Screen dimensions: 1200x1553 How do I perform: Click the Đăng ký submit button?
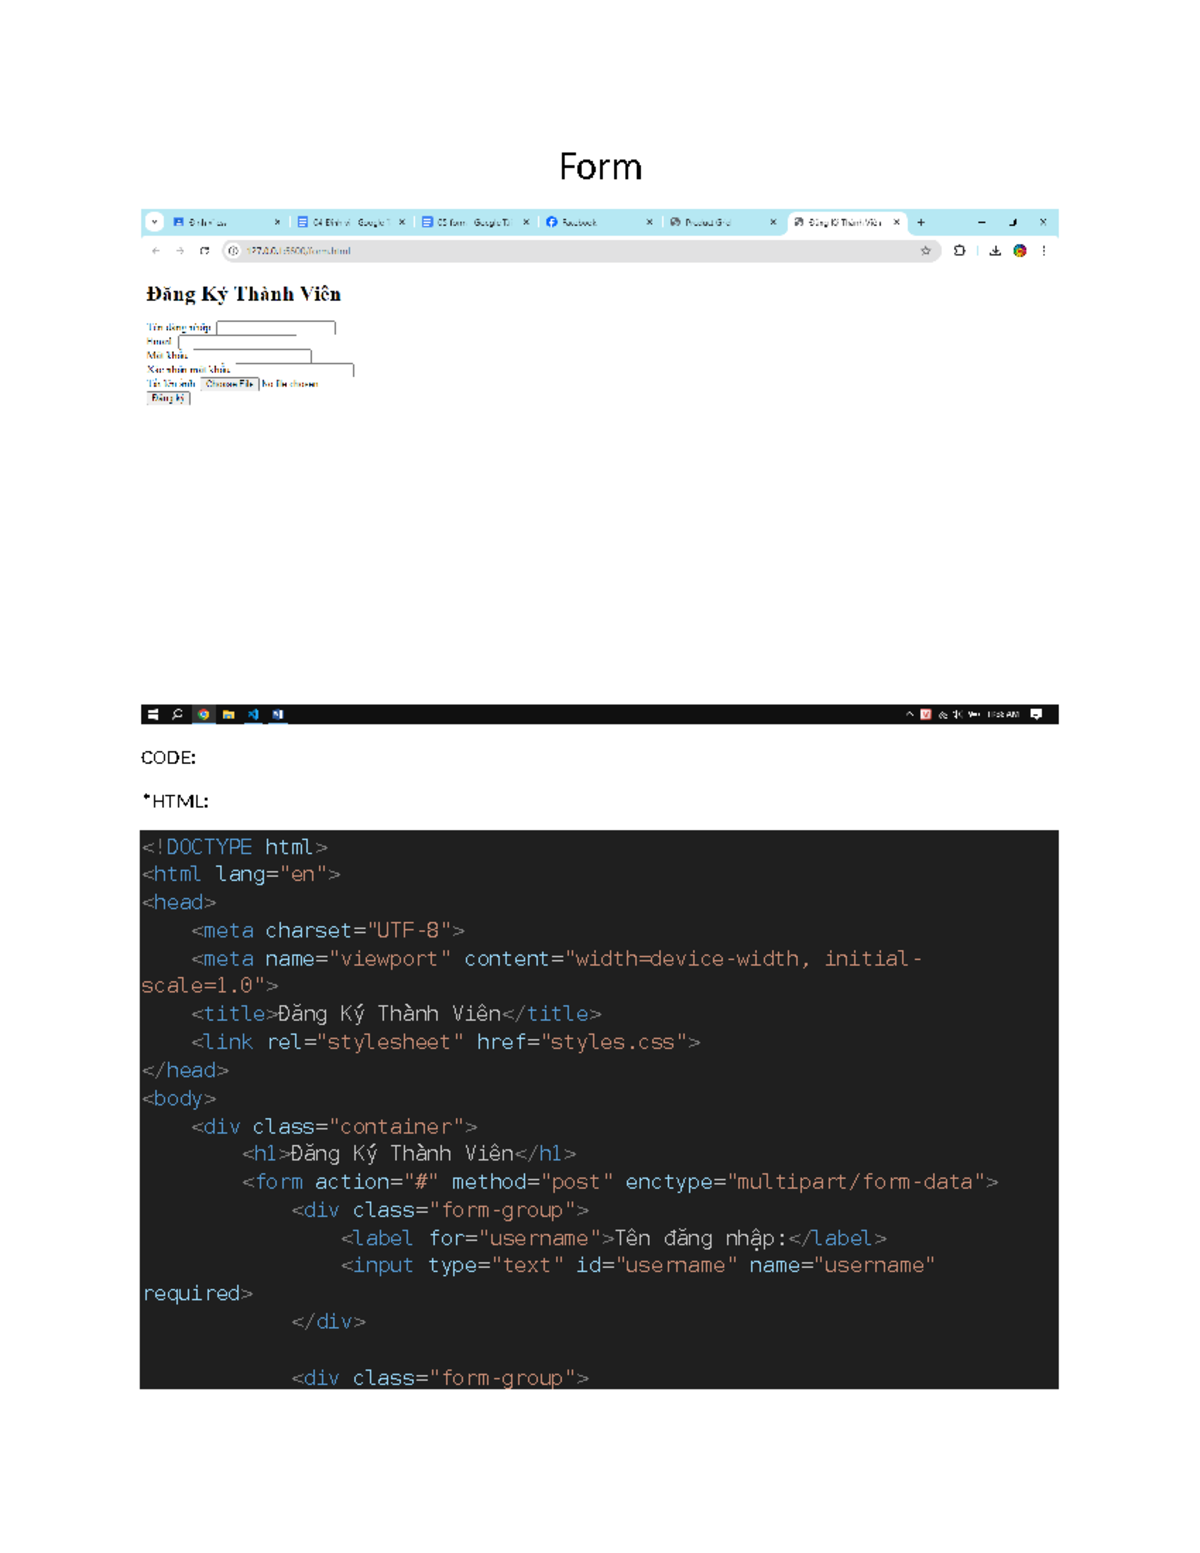pyautogui.click(x=168, y=398)
